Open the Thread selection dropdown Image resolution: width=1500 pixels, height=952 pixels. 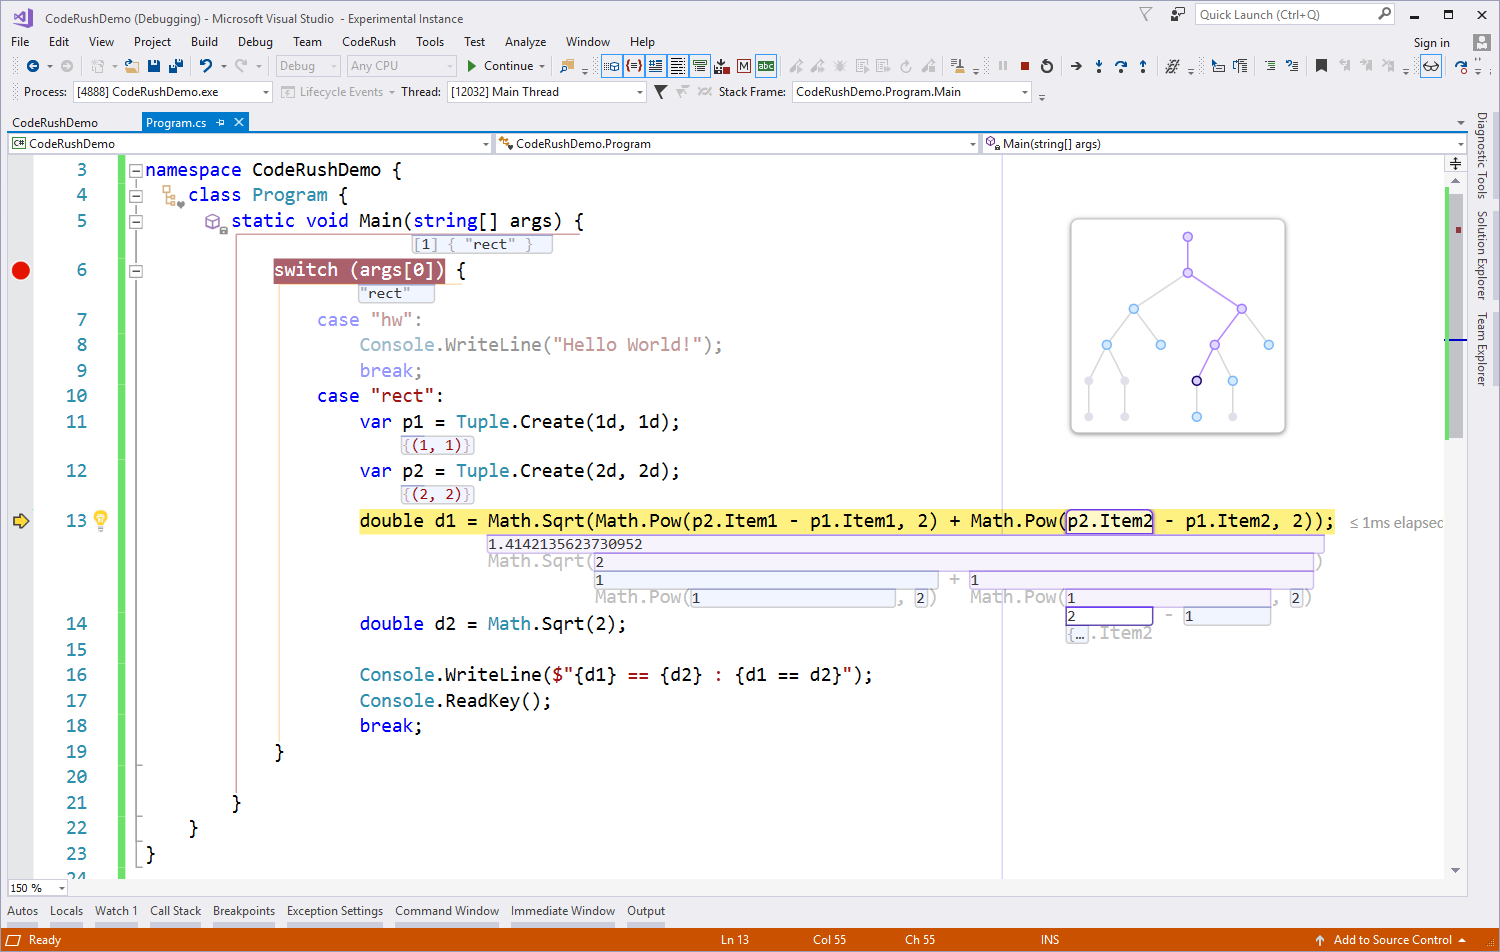click(640, 91)
